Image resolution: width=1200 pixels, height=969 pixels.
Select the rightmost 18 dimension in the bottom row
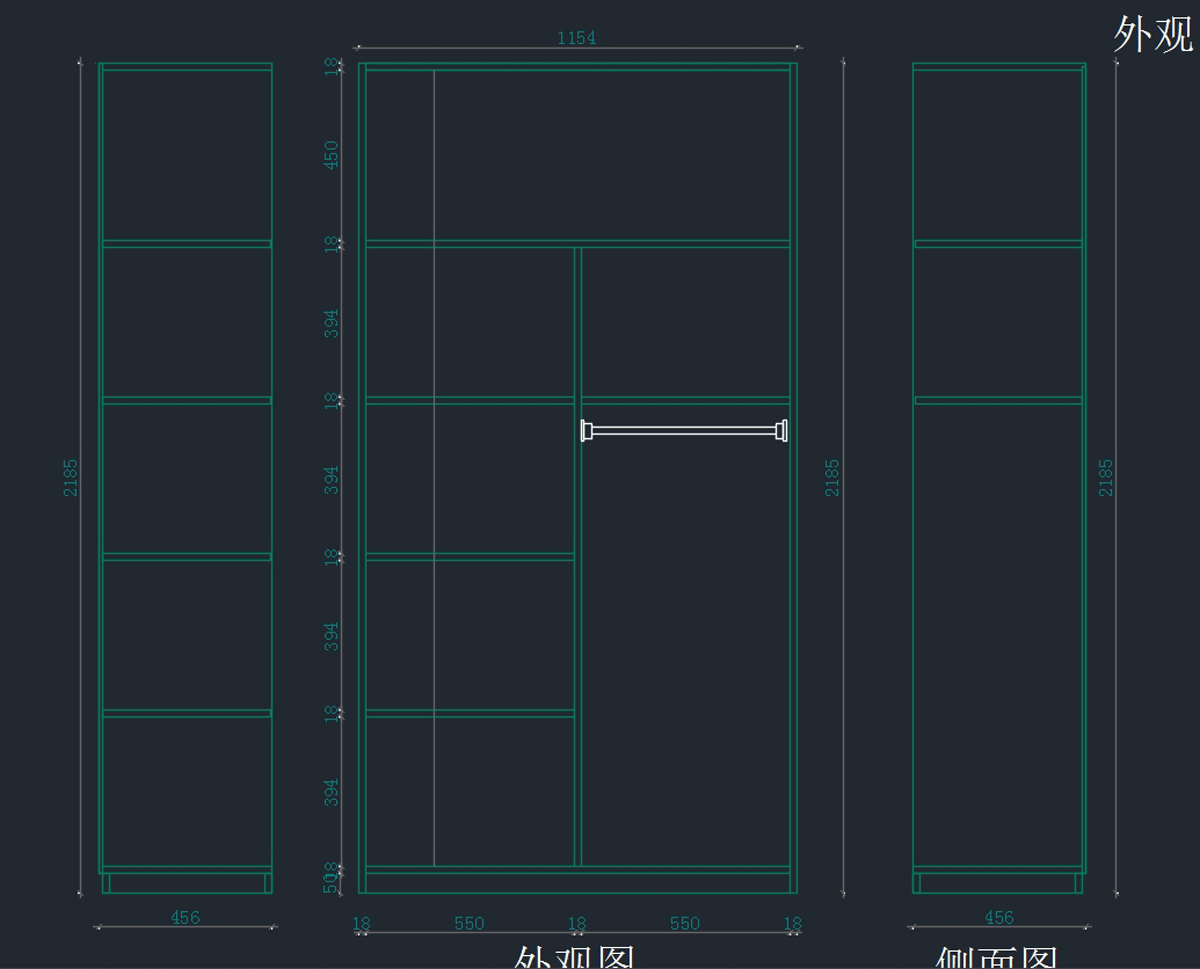point(792,923)
